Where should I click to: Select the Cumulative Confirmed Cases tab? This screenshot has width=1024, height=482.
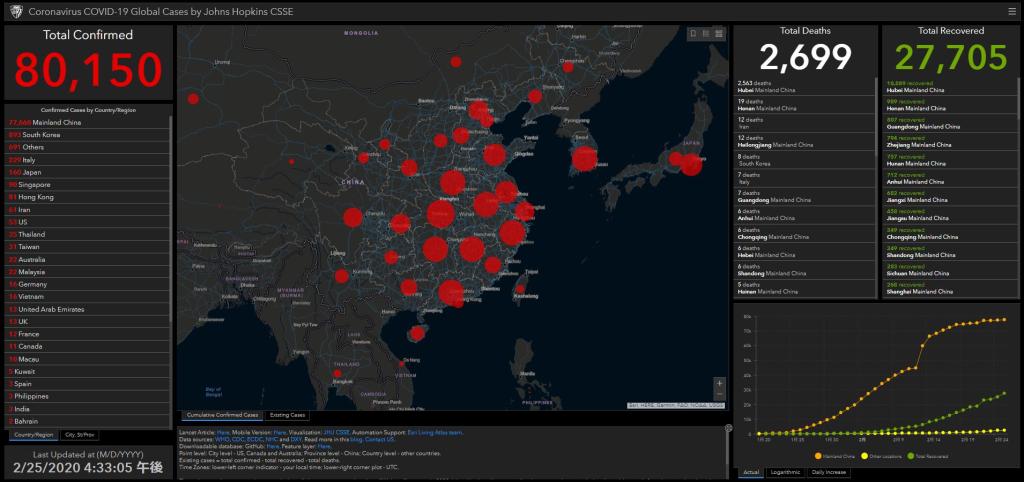[222, 415]
